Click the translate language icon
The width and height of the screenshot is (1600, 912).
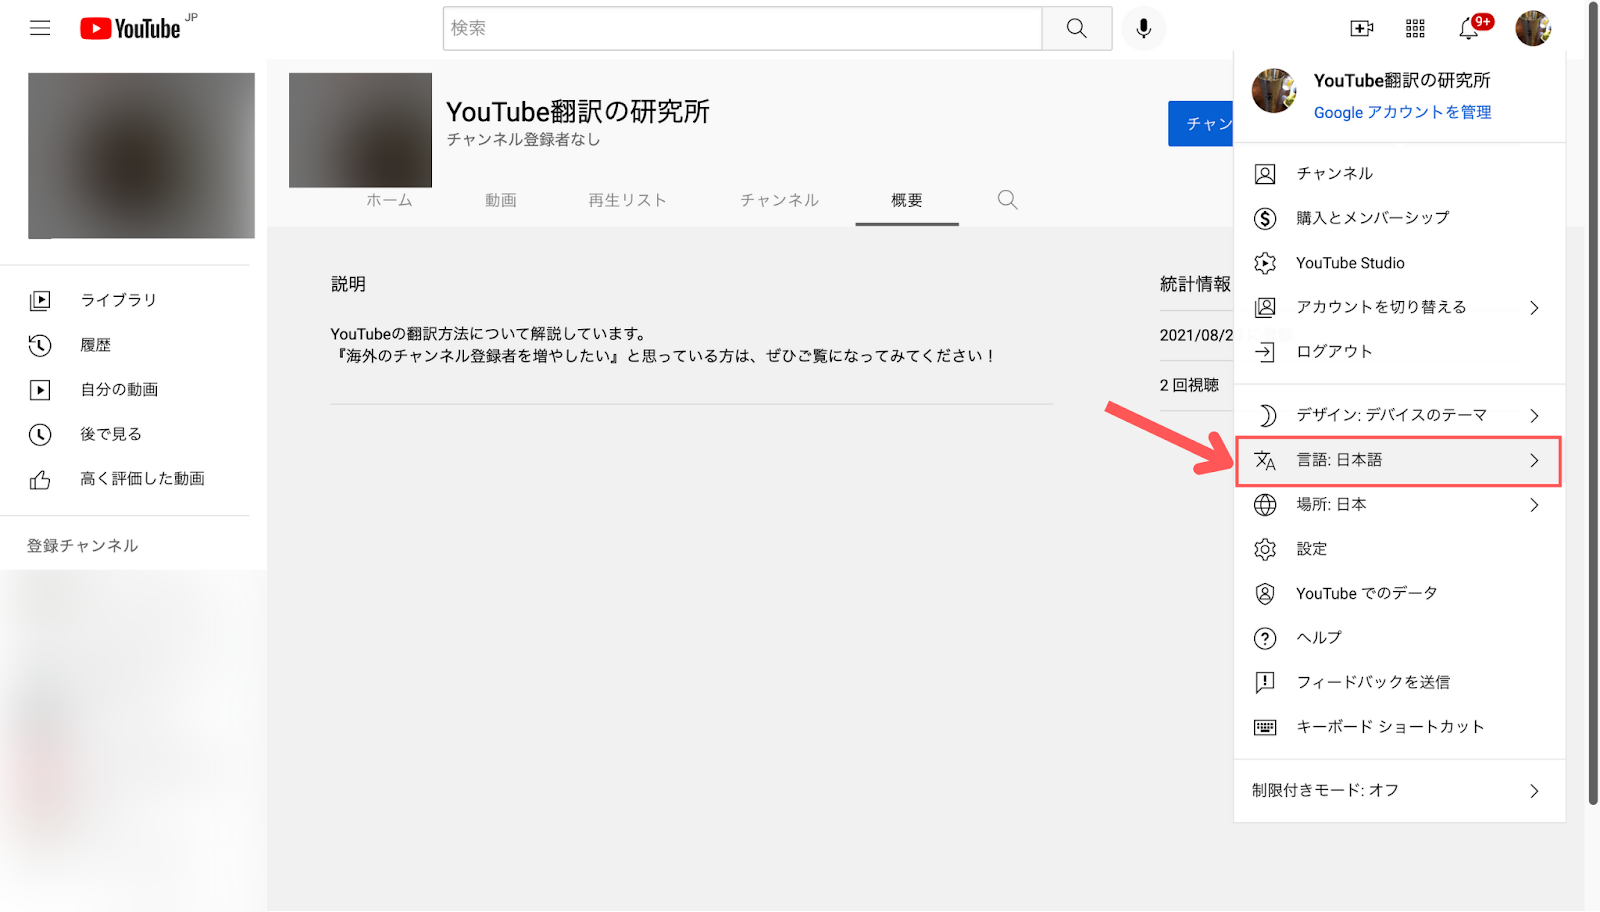point(1265,460)
